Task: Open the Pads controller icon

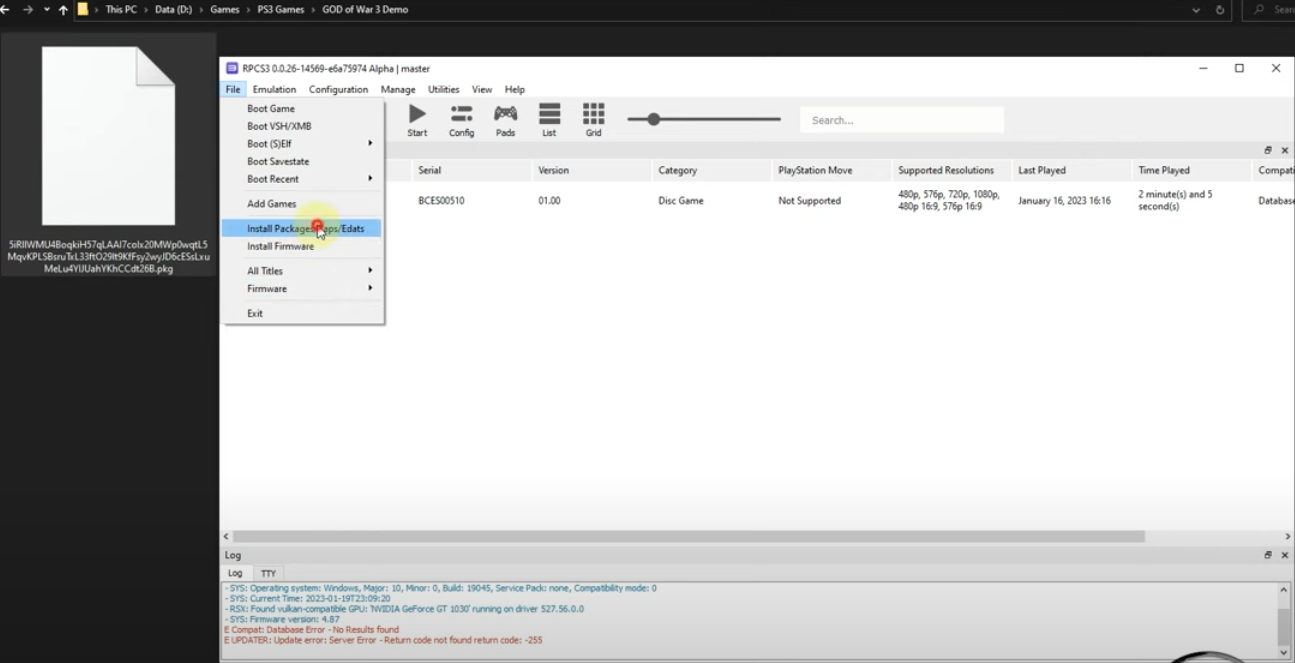Action: (x=506, y=114)
